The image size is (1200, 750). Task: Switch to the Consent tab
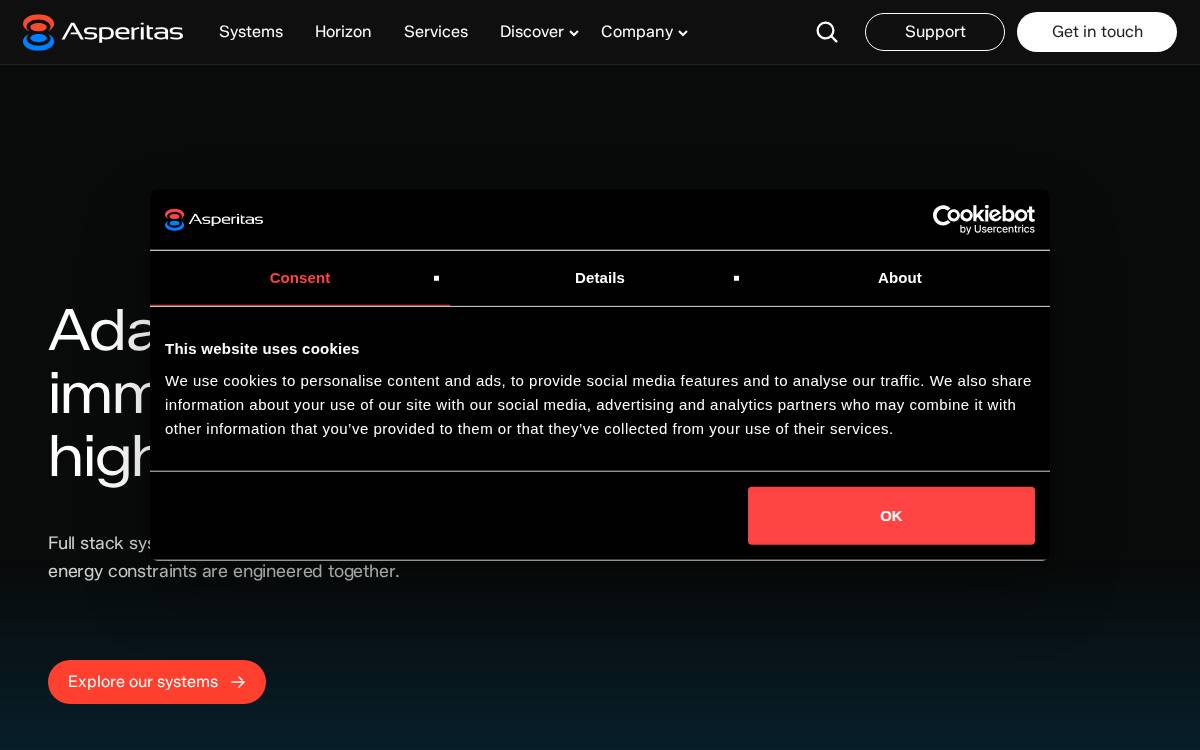tap(300, 278)
